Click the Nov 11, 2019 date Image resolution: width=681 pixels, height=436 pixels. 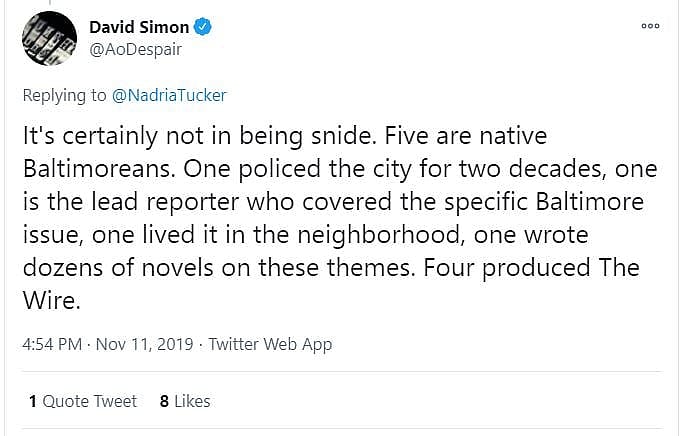coord(149,344)
